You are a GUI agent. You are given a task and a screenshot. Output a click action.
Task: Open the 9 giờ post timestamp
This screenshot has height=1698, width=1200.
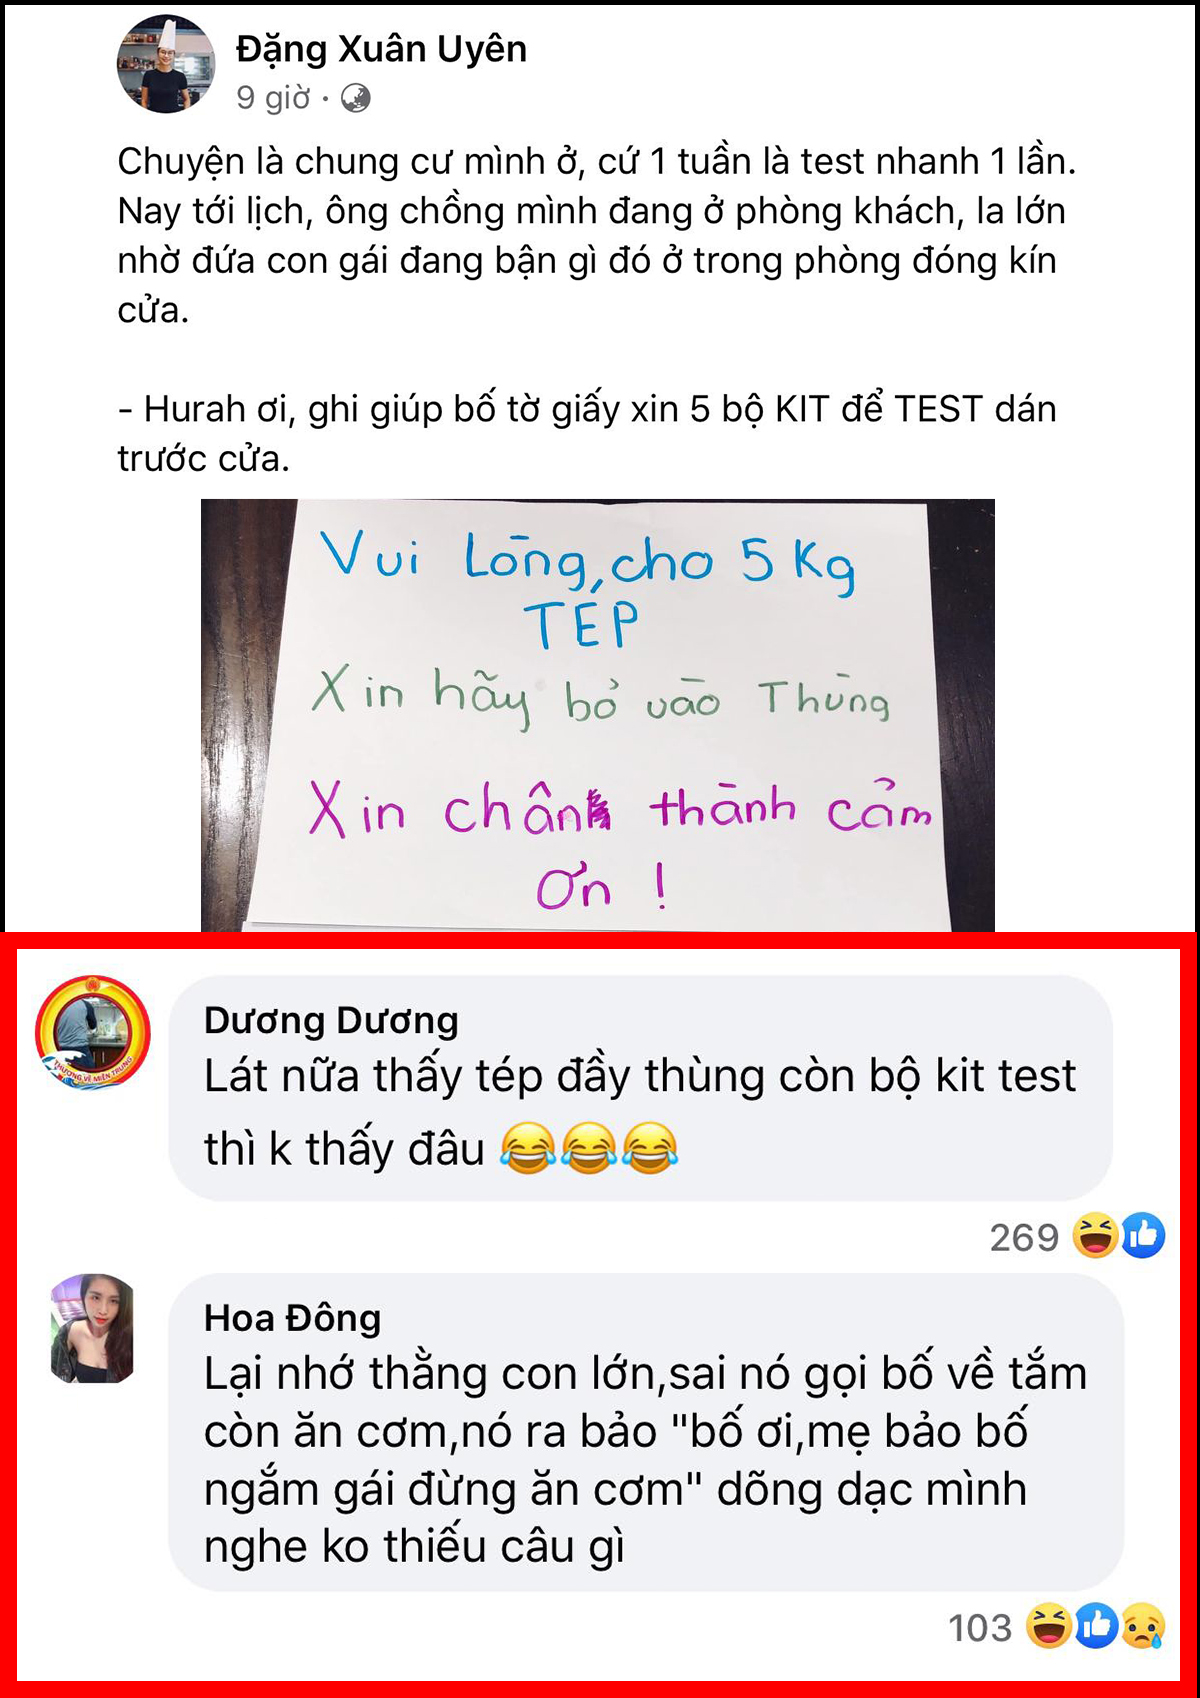pyautogui.click(x=273, y=98)
